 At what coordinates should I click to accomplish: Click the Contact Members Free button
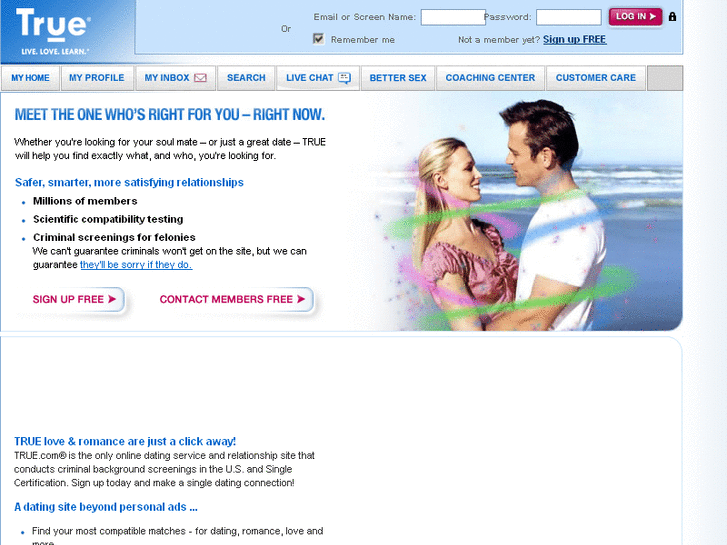[x=233, y=299]
